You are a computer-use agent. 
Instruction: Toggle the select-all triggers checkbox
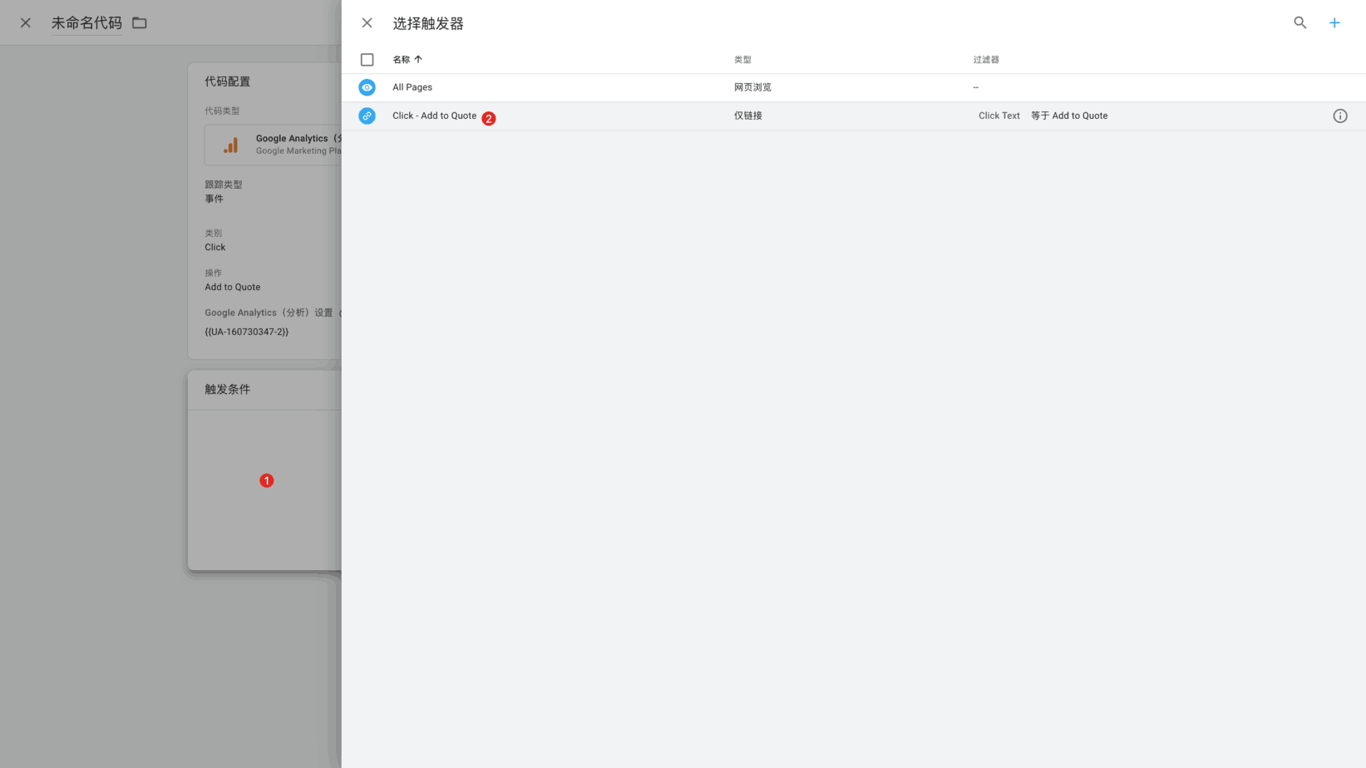[367, 60]
